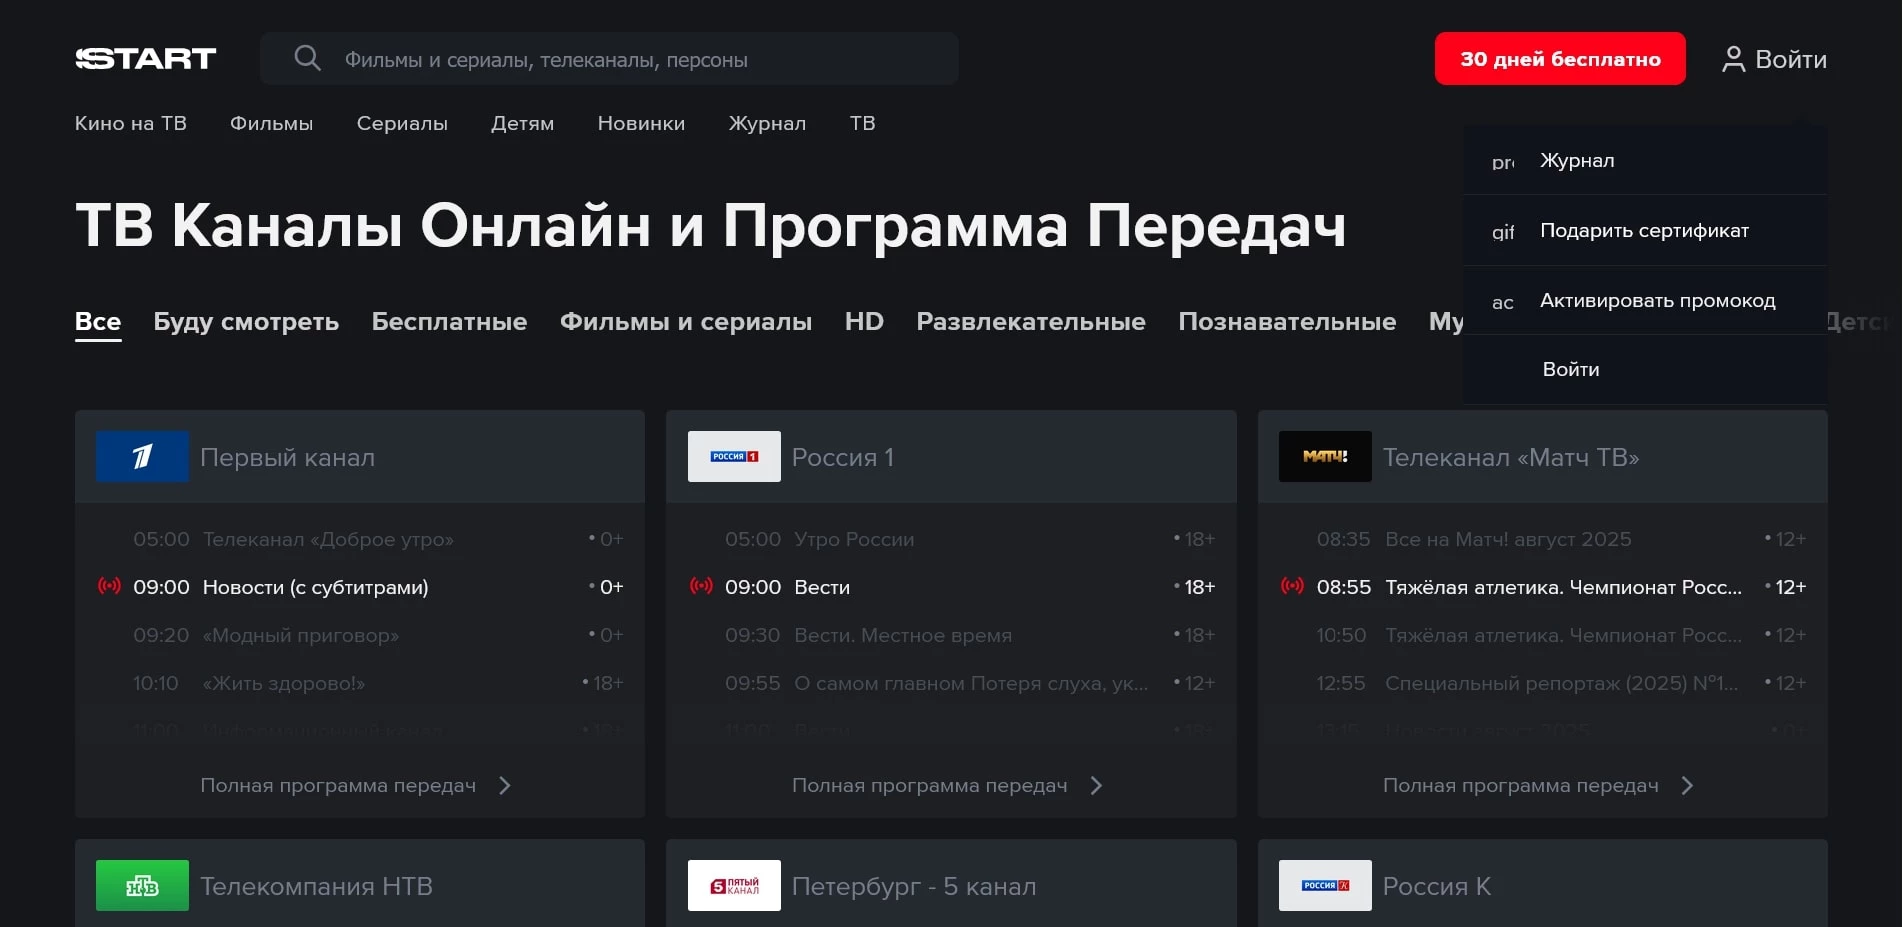Image resolution: width=1903 pixels, height=927 pixels.
Task: Open the Сериалы menu section
Action: pos(402,123)
